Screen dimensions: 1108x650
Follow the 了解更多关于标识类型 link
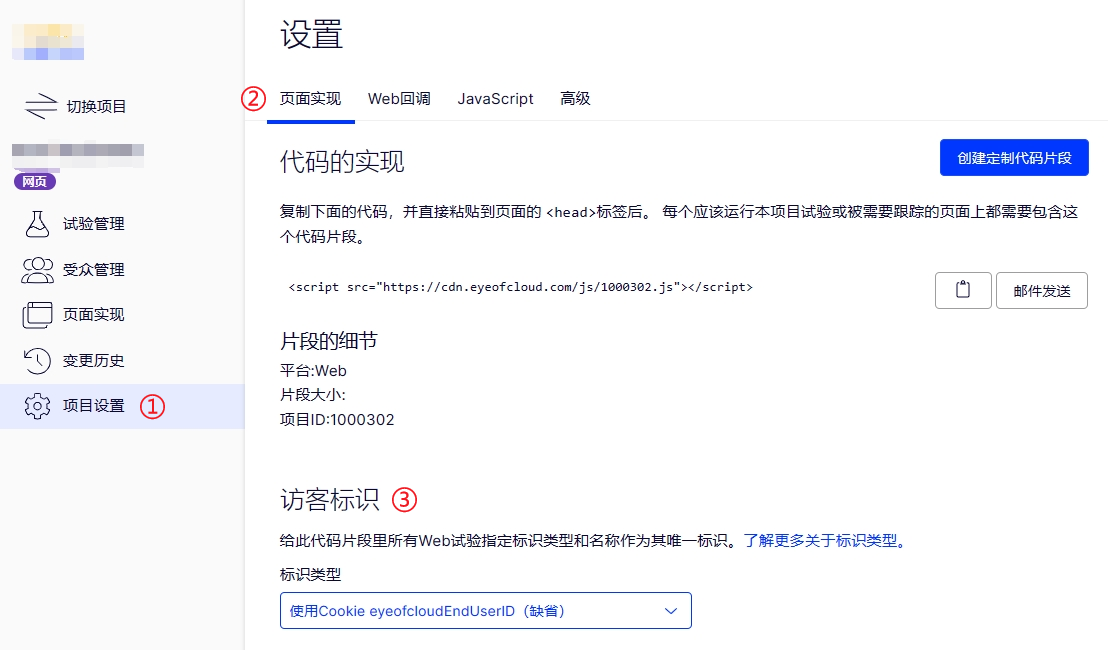pyautogui.click(x=823, y=541)
